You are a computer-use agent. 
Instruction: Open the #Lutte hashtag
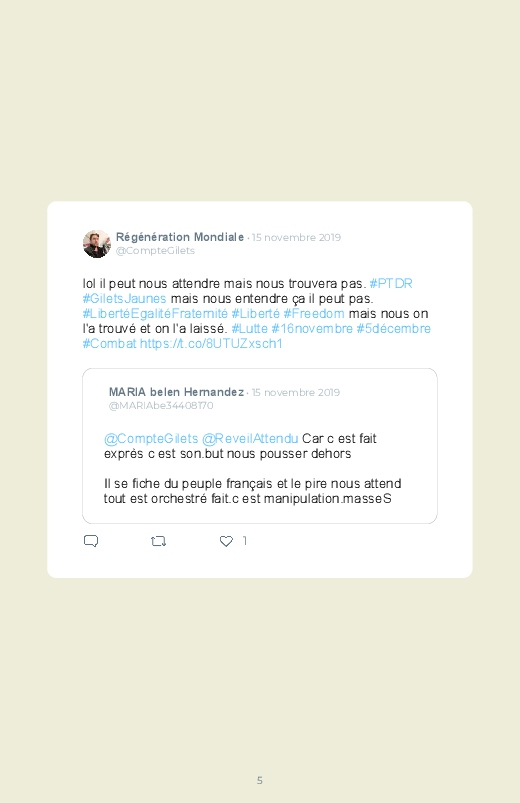point(249,328)
